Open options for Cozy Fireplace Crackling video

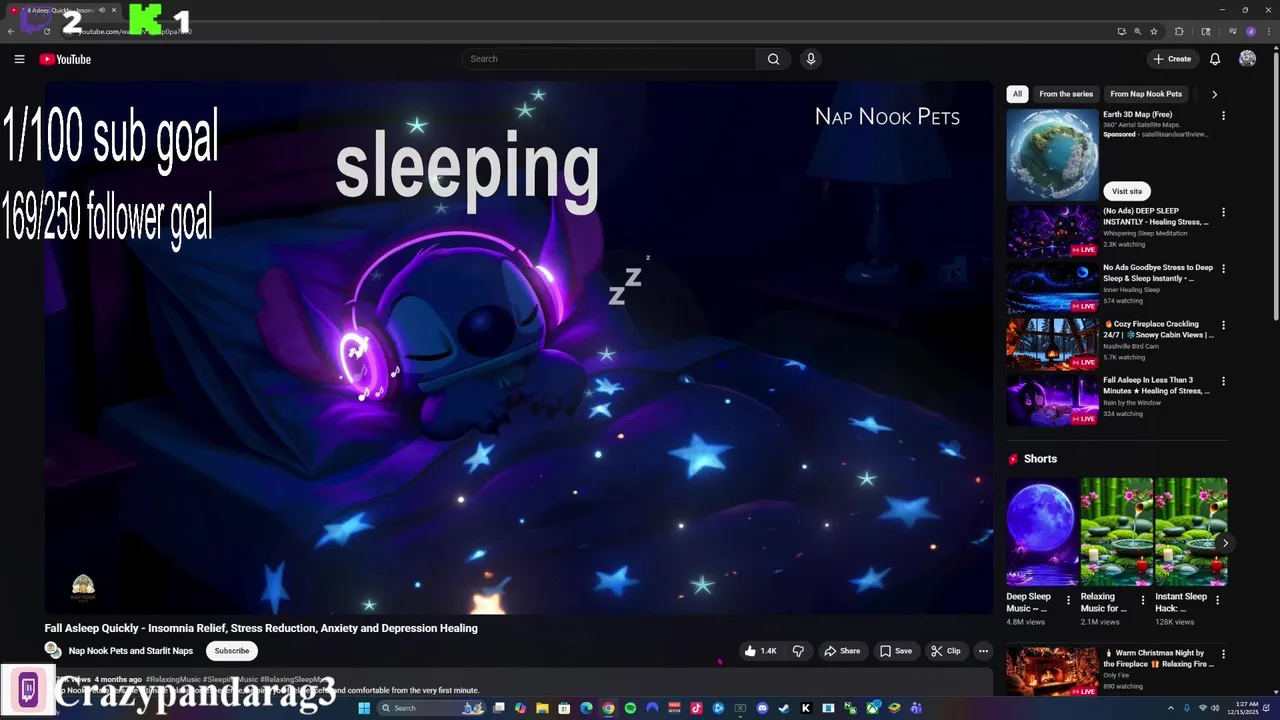click(x=1223, y=325)
